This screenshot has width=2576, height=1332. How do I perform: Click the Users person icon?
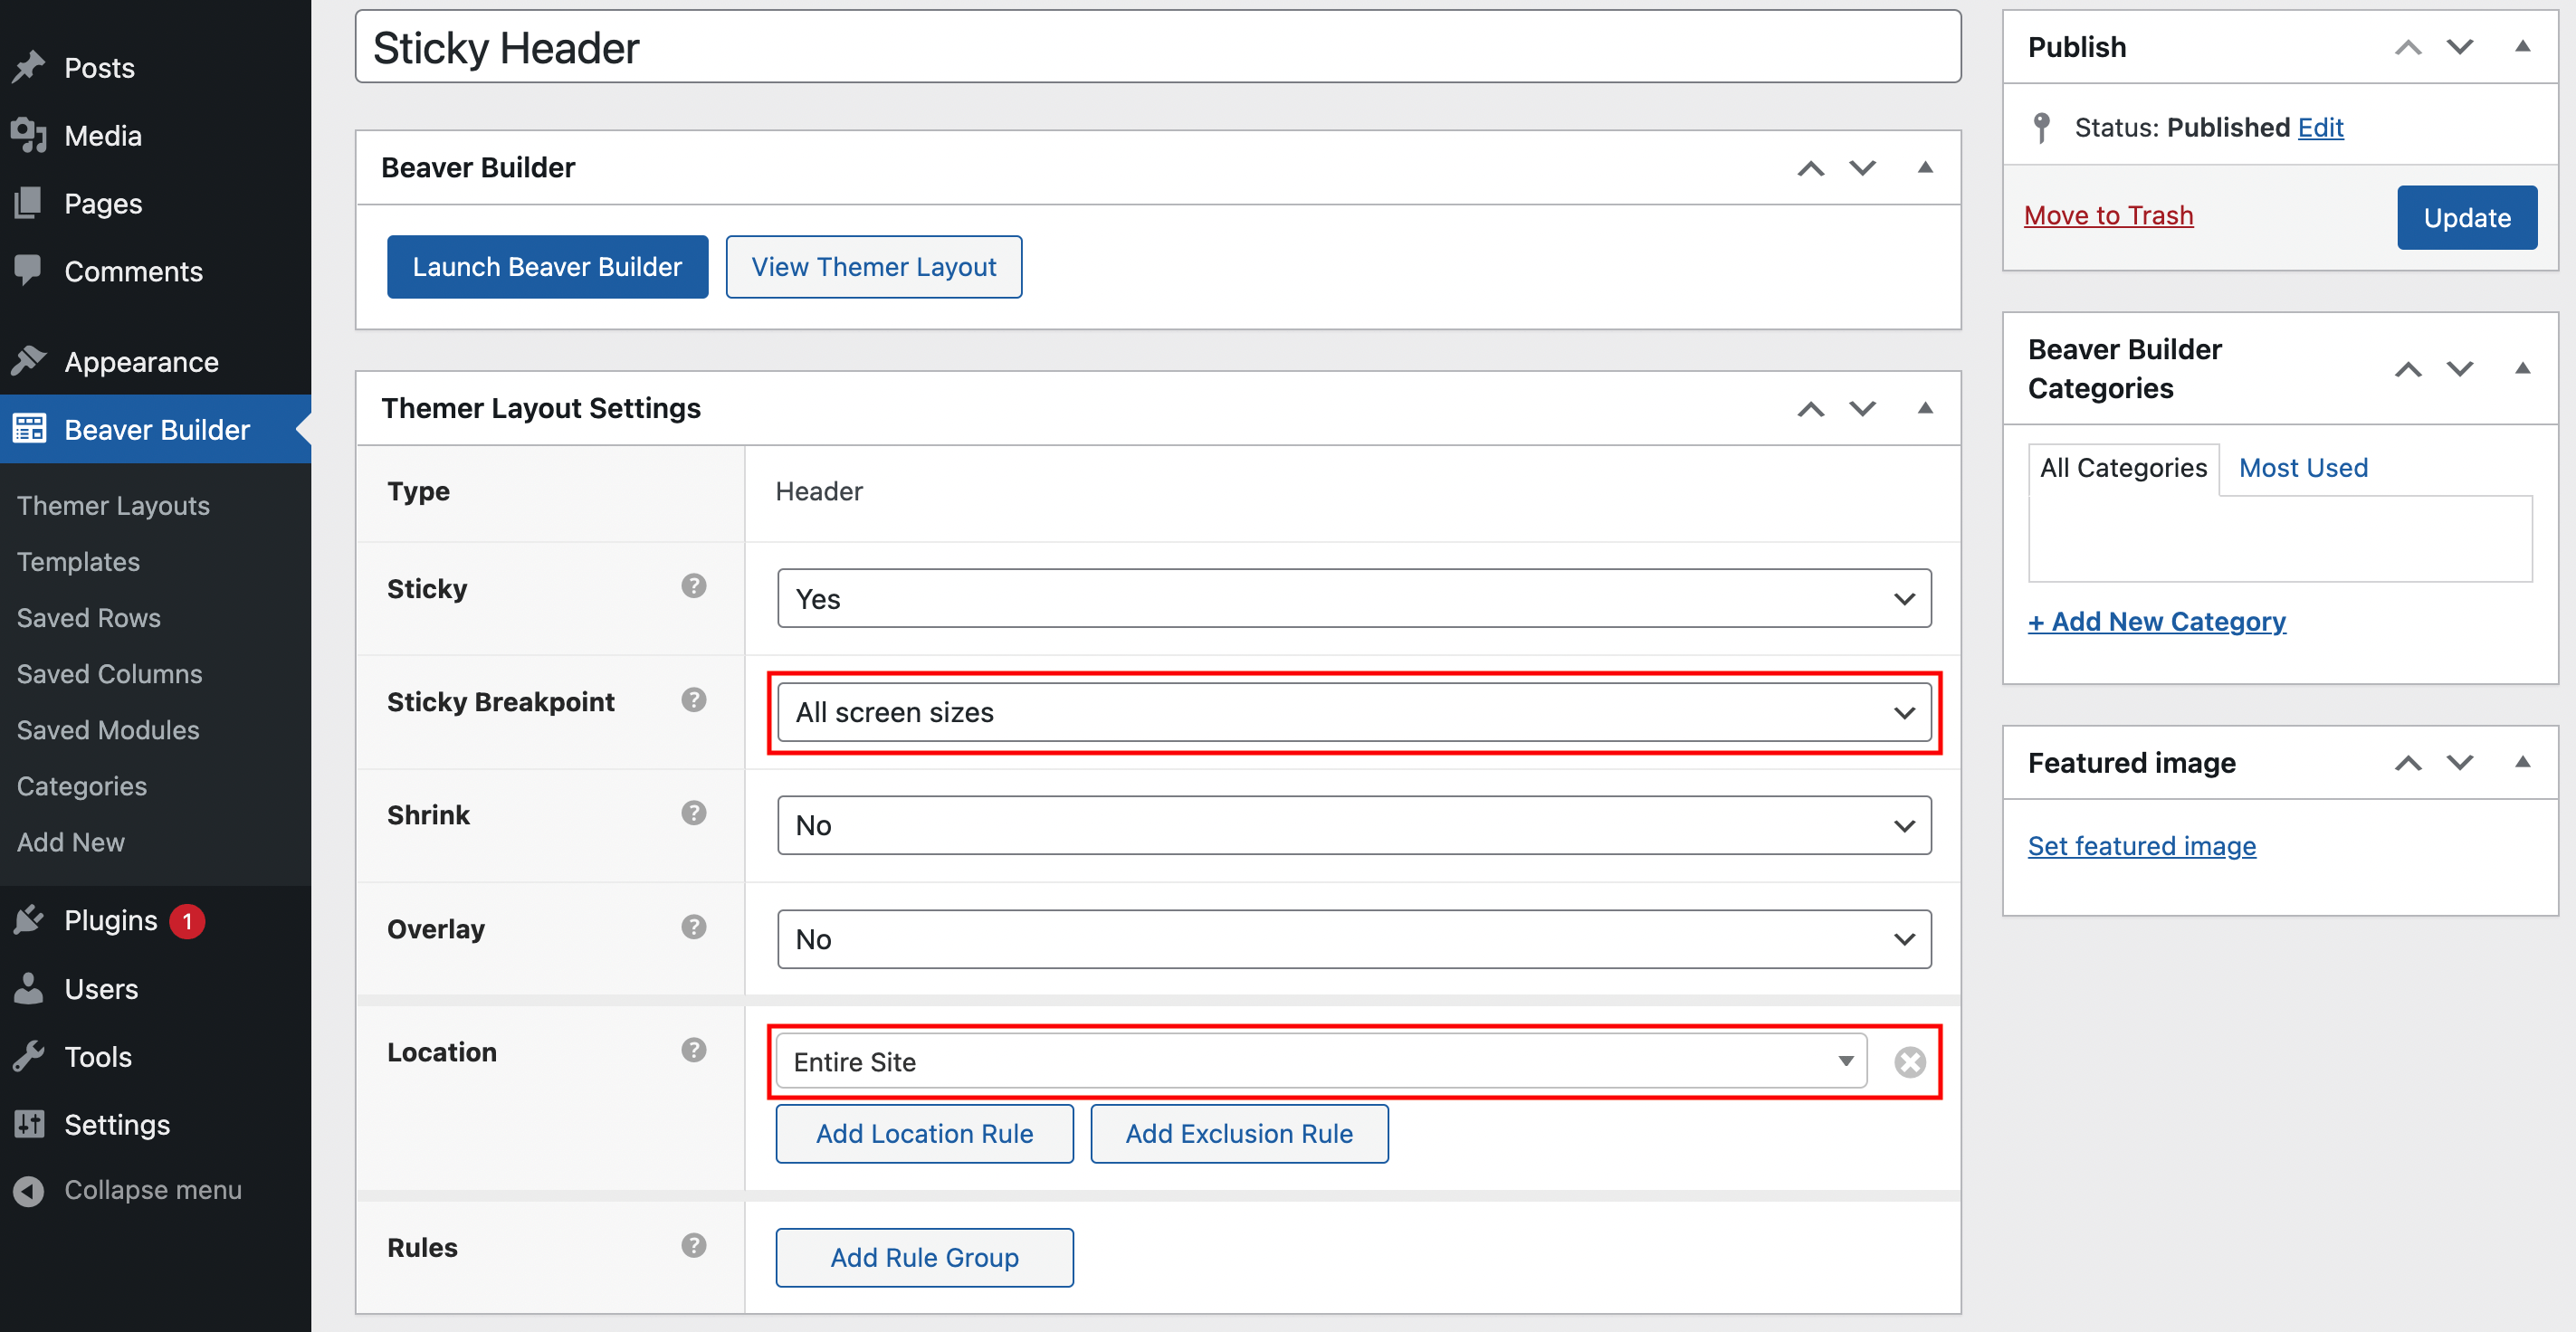point(29,988)
